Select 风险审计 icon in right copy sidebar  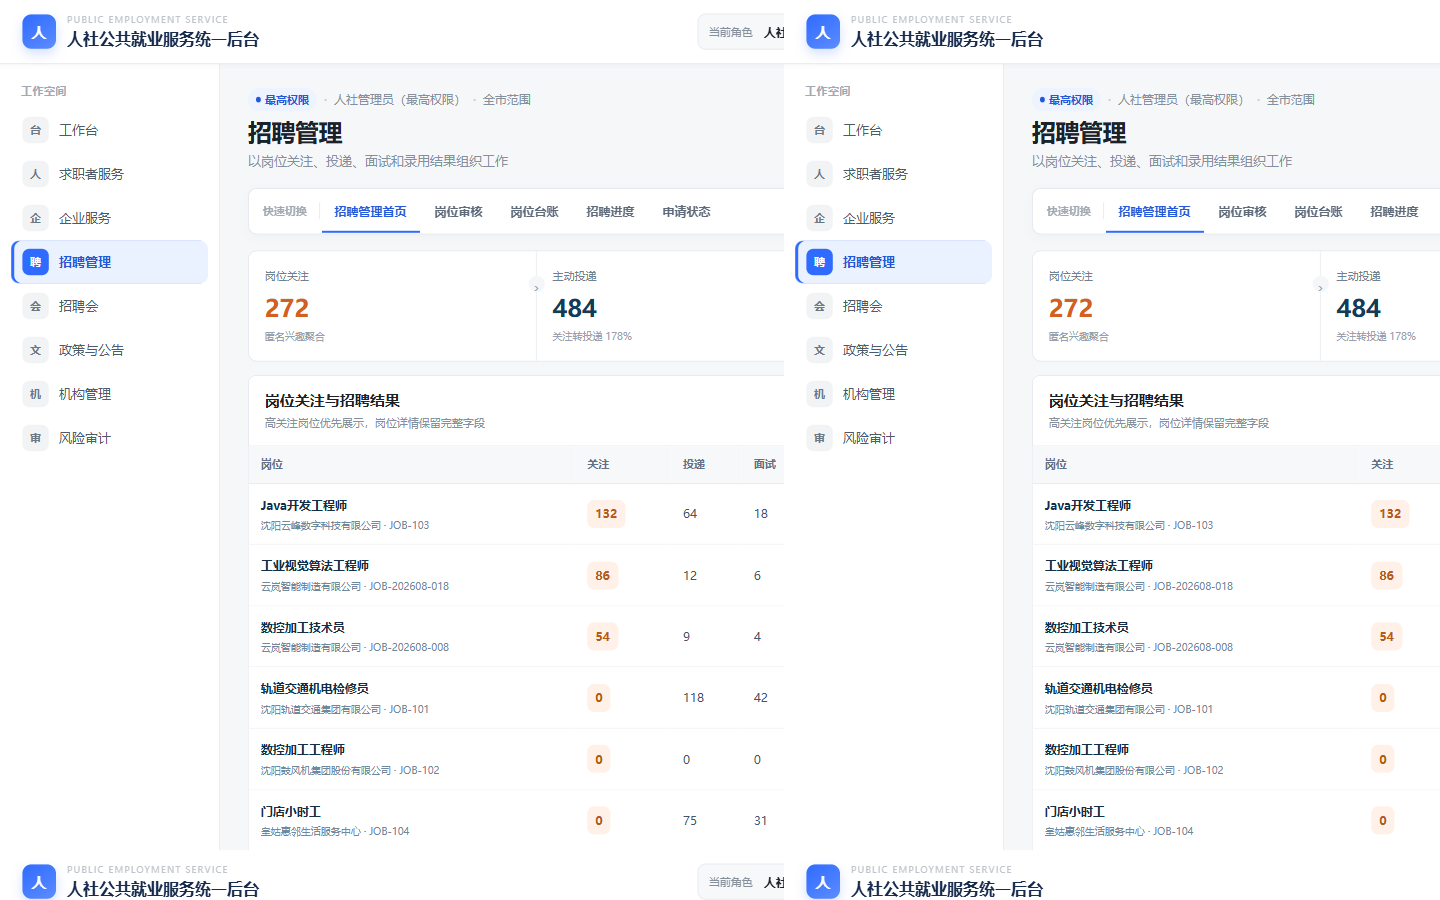820,438
